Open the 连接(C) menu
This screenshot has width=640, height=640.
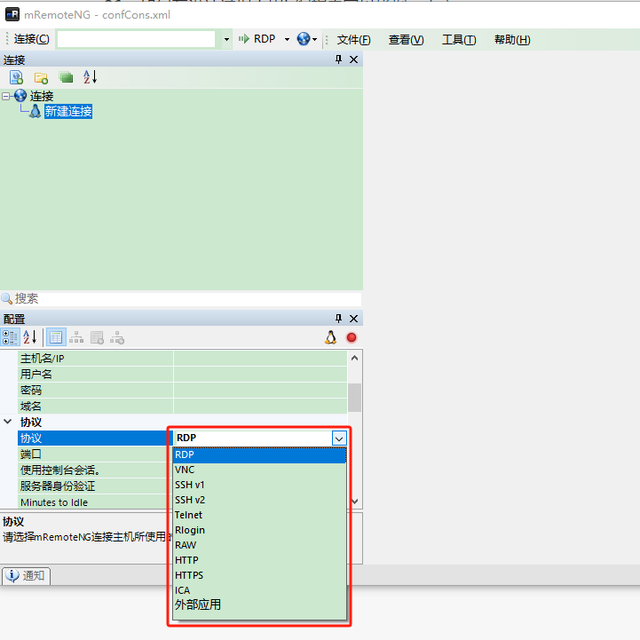point(31,39)
